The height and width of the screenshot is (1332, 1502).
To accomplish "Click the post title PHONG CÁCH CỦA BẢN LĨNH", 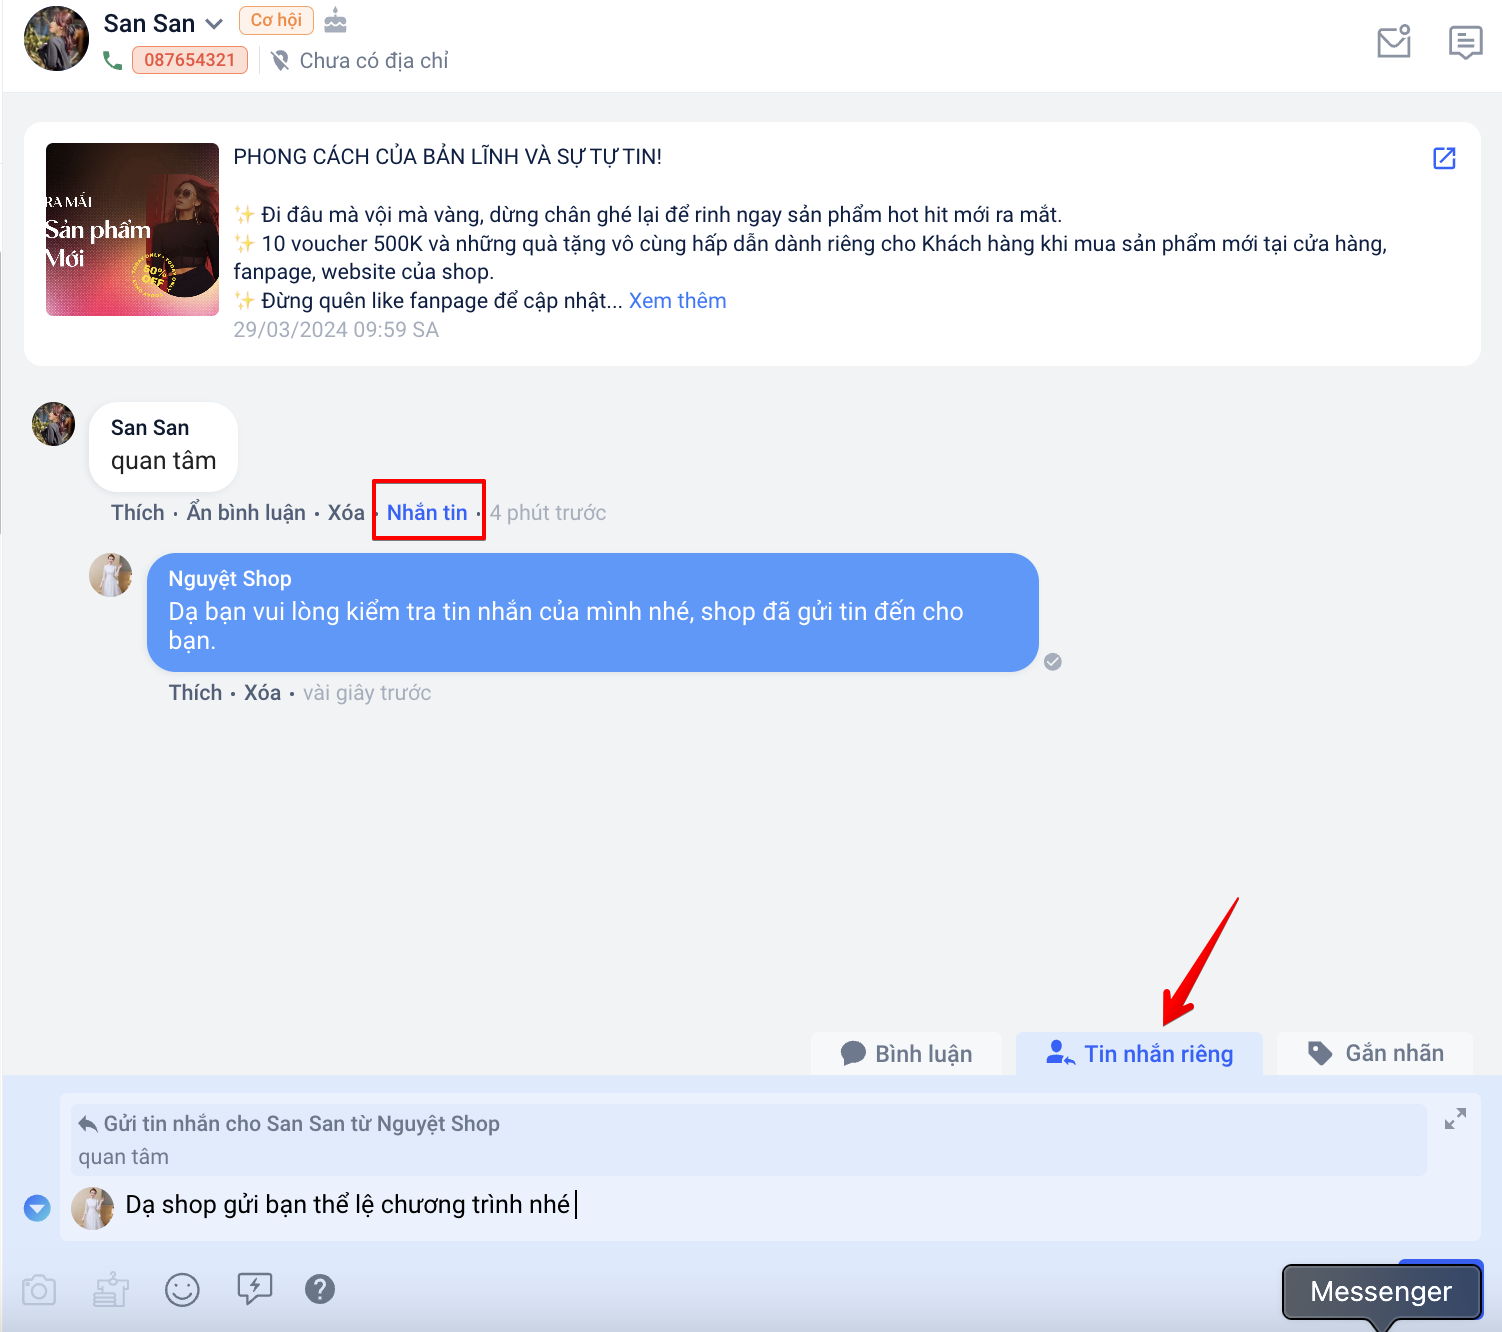I will point(448,157).
